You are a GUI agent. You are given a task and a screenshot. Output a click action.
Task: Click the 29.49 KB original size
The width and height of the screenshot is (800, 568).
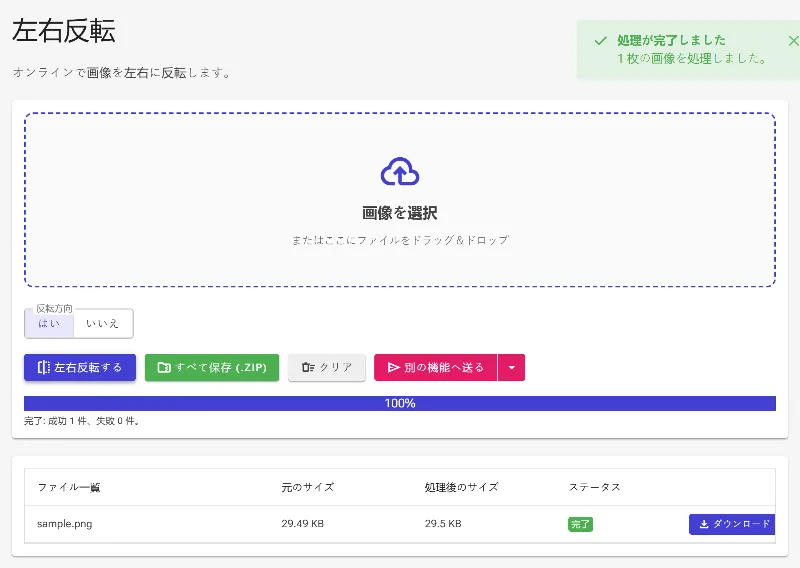pyautogui.click(x=303, y=524)
